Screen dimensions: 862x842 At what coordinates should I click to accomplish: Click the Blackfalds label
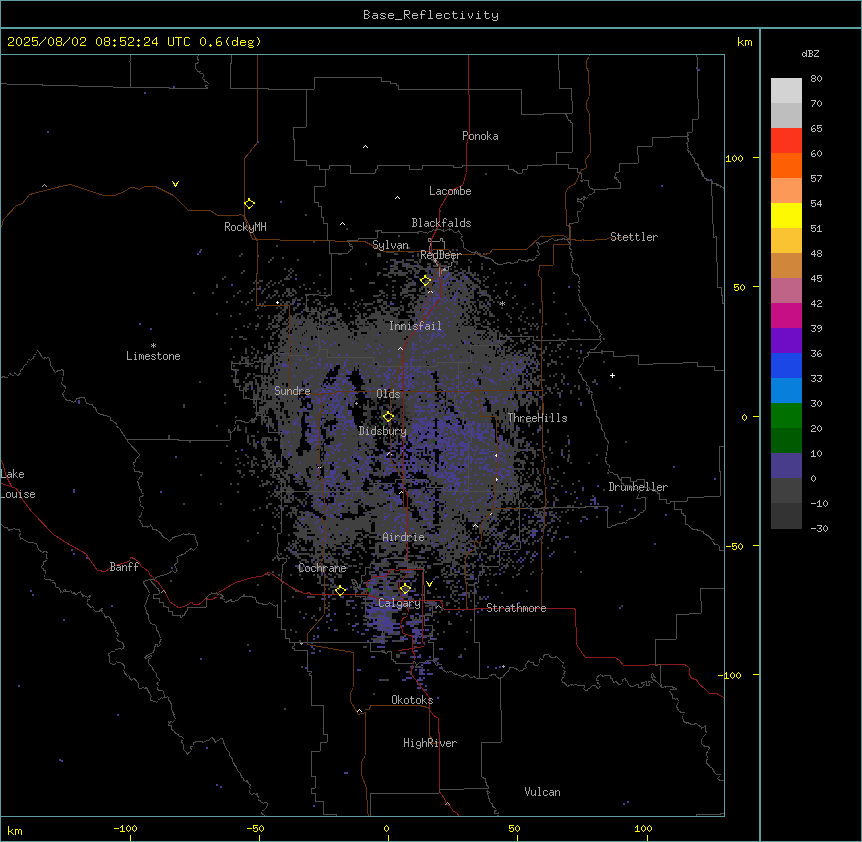(441, 223)
